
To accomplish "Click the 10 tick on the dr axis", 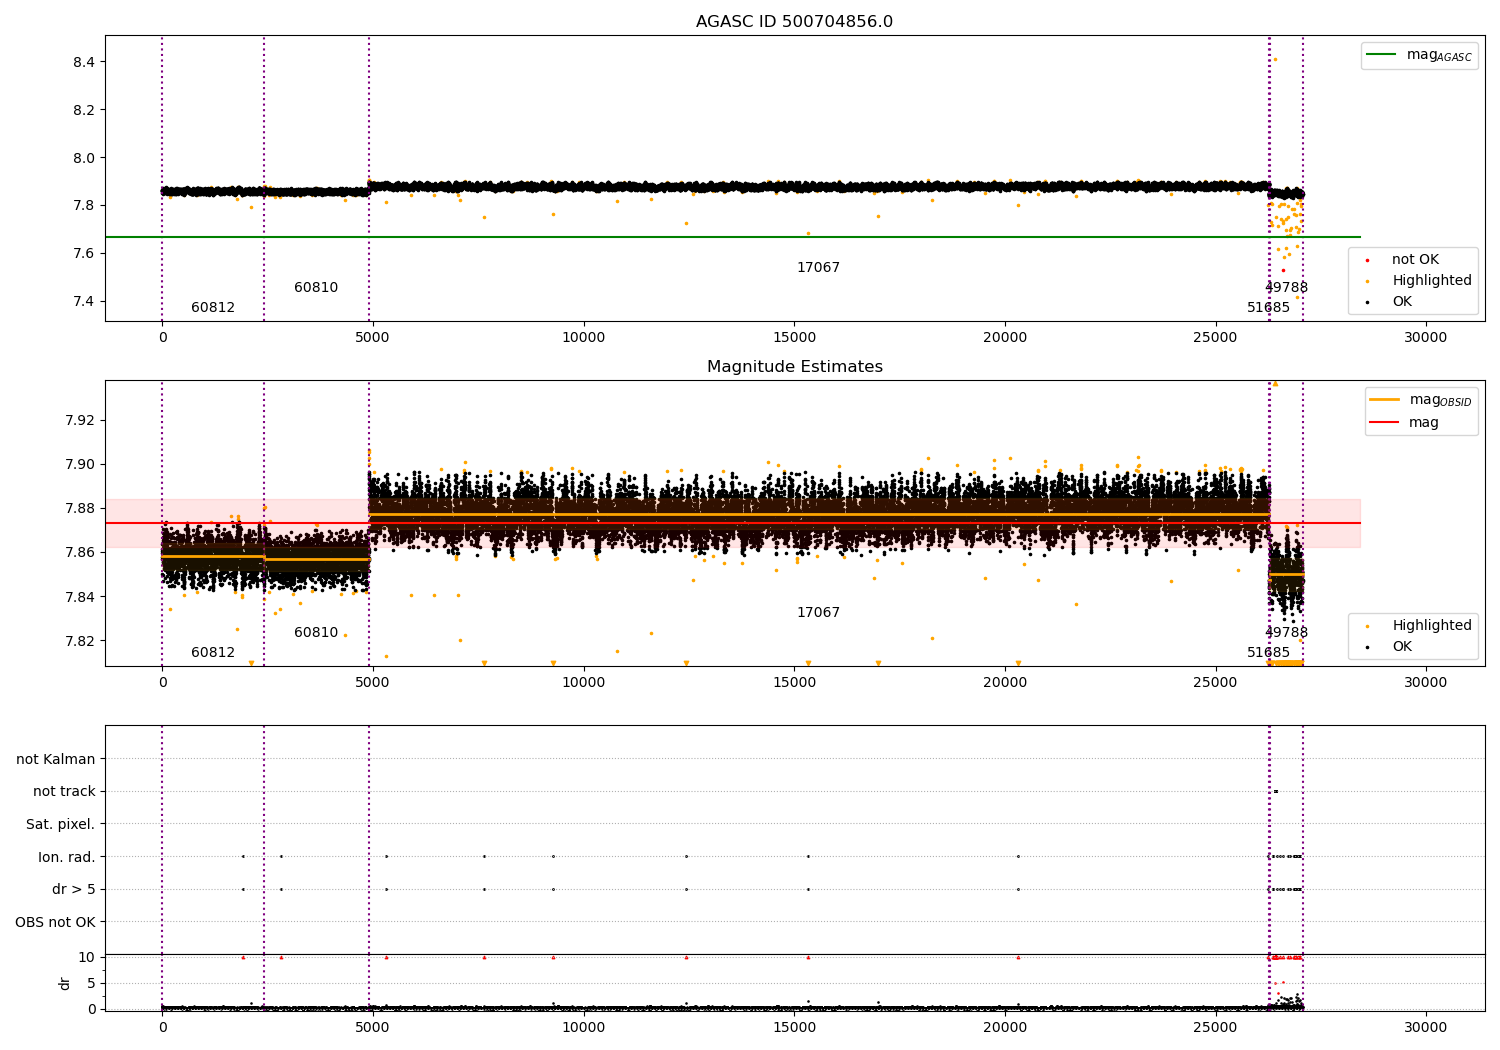I will [87, 957].
